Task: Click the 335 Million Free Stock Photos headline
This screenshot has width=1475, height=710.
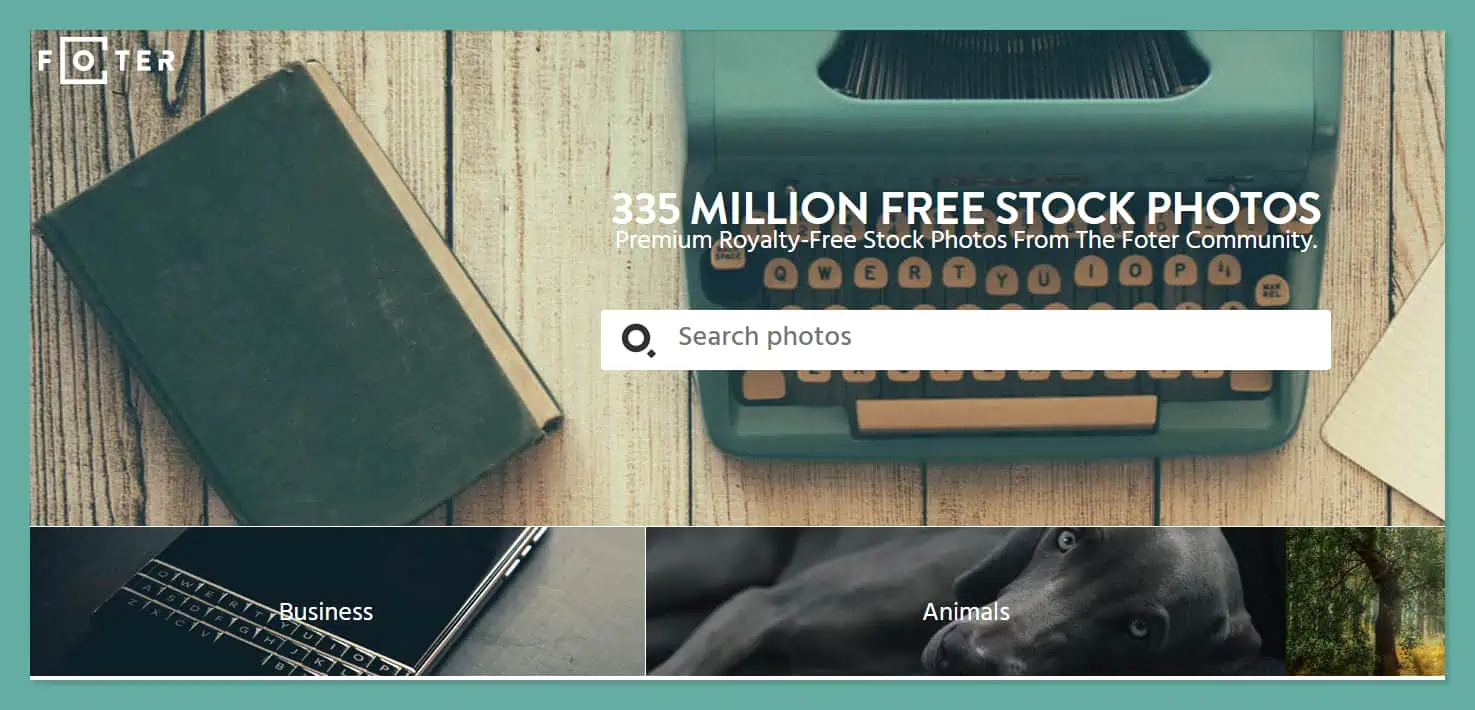Action: coord(965,208)
